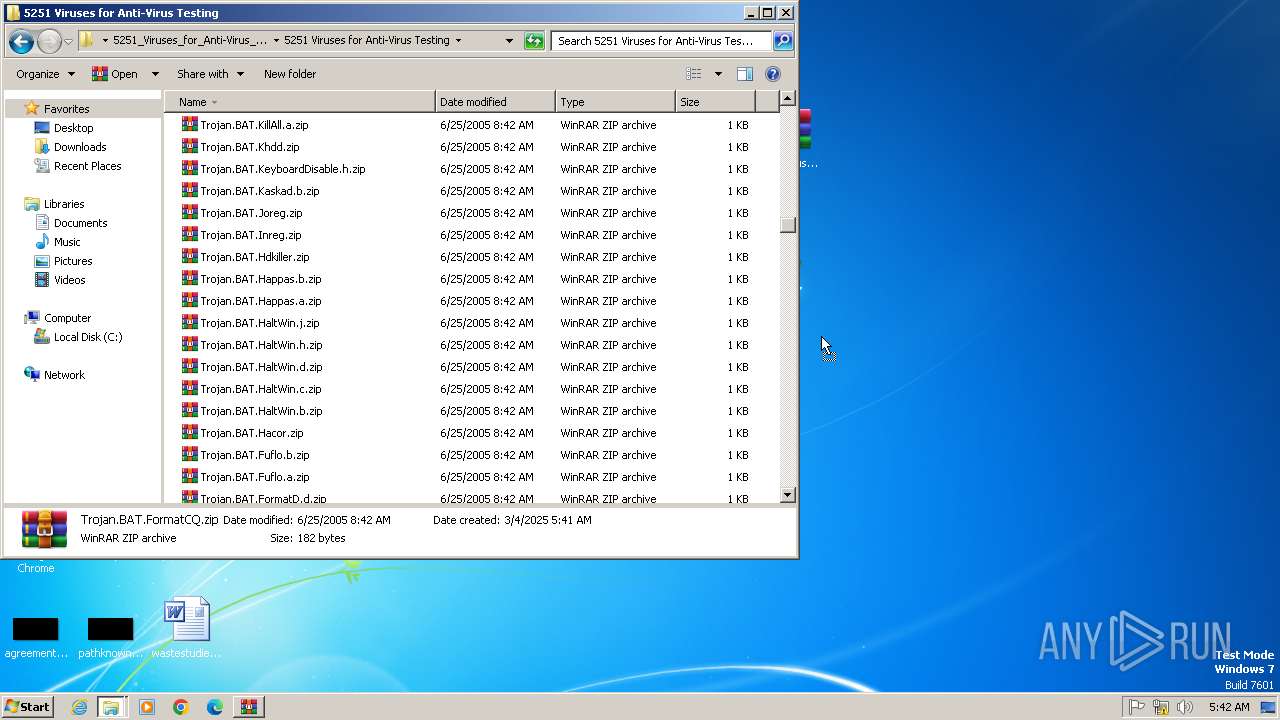Click the file list scroll down arrow

(x=787, y=495)
